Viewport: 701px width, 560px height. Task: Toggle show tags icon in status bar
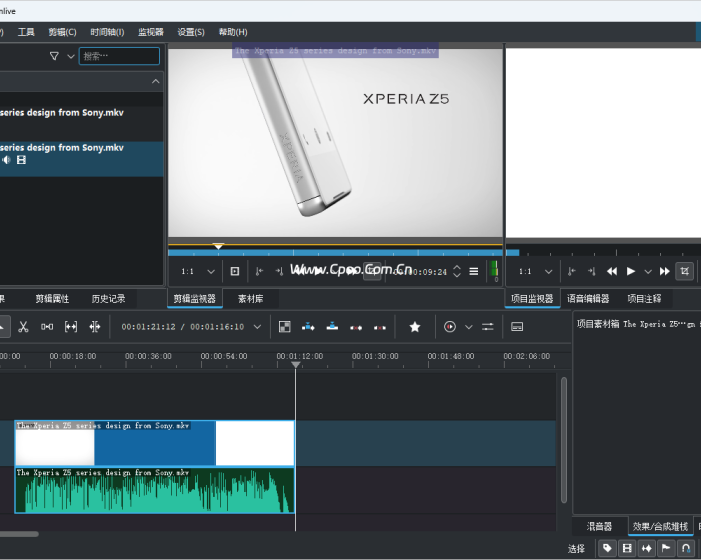(x=607, y=547)
